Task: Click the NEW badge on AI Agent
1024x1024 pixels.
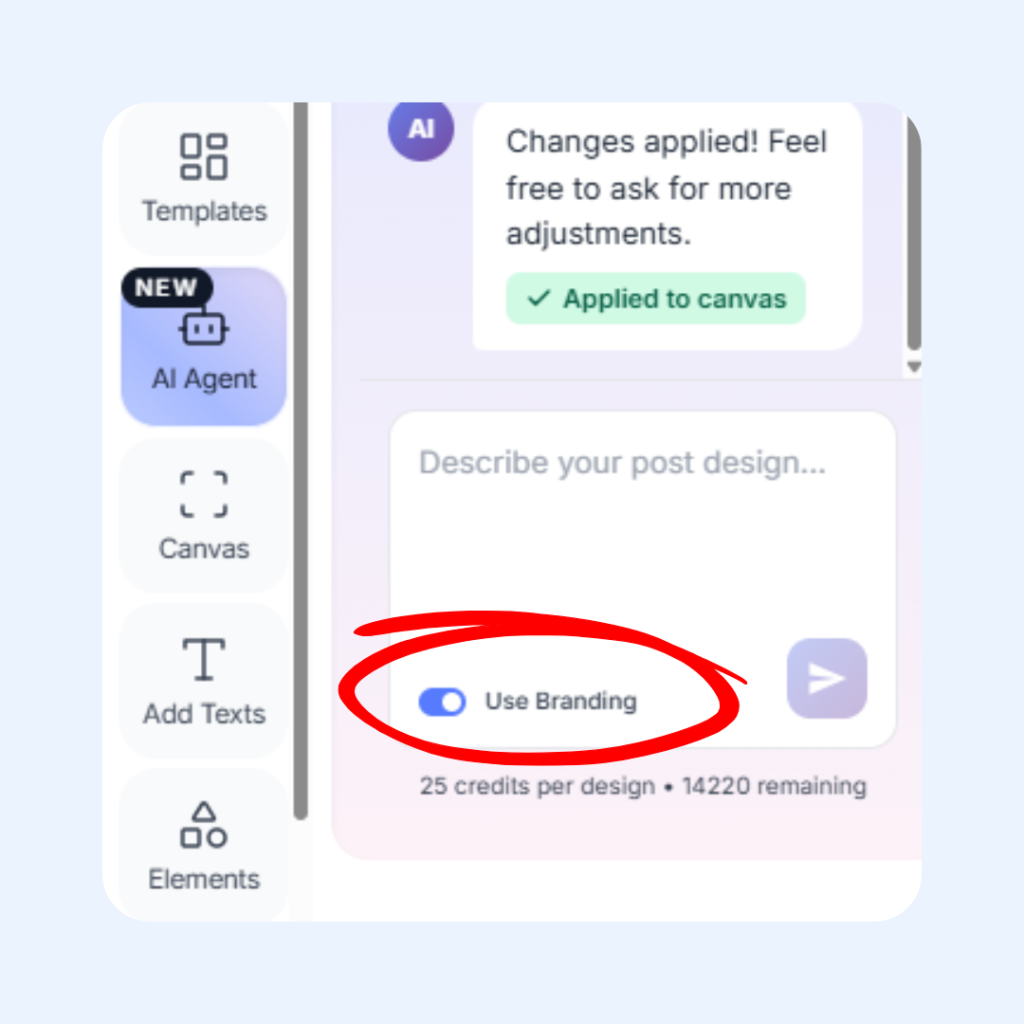Action: pyautogui.click(x=167, y=287)
